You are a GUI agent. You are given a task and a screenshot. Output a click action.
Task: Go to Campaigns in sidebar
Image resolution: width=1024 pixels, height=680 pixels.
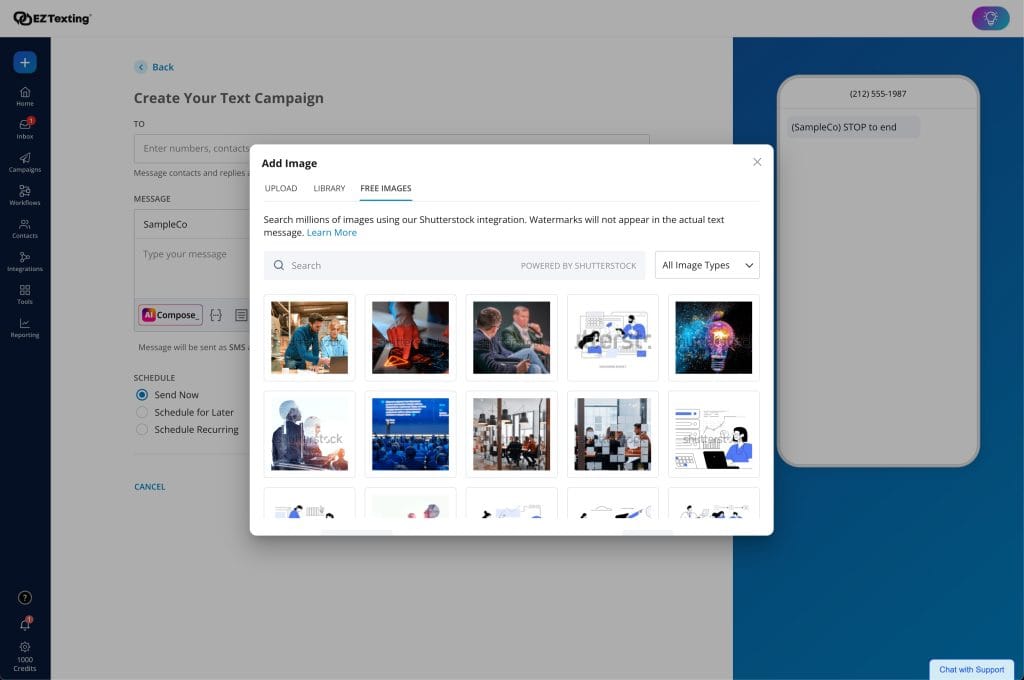tap(25, 161)
